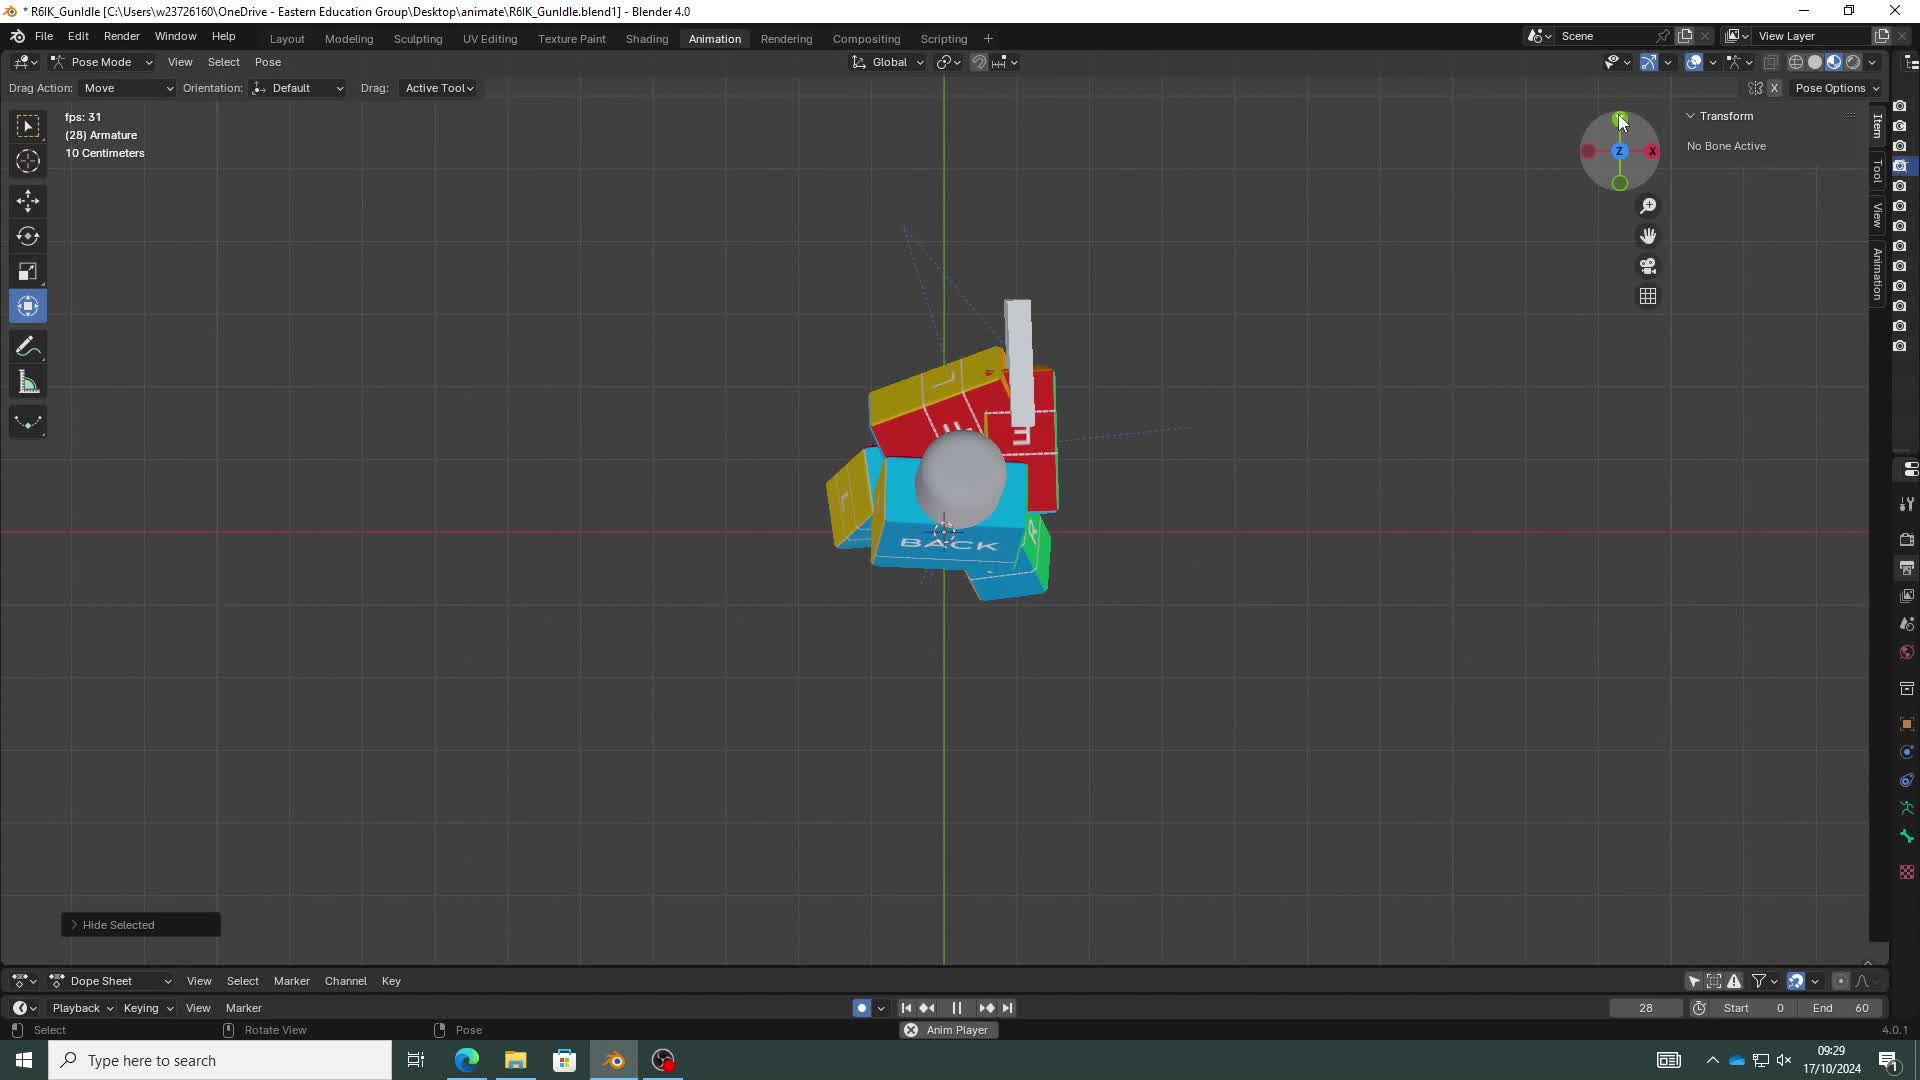Click the Cursor tool icon
The height and width of the screenshot is (1080, 1920).
pos(28,162)
